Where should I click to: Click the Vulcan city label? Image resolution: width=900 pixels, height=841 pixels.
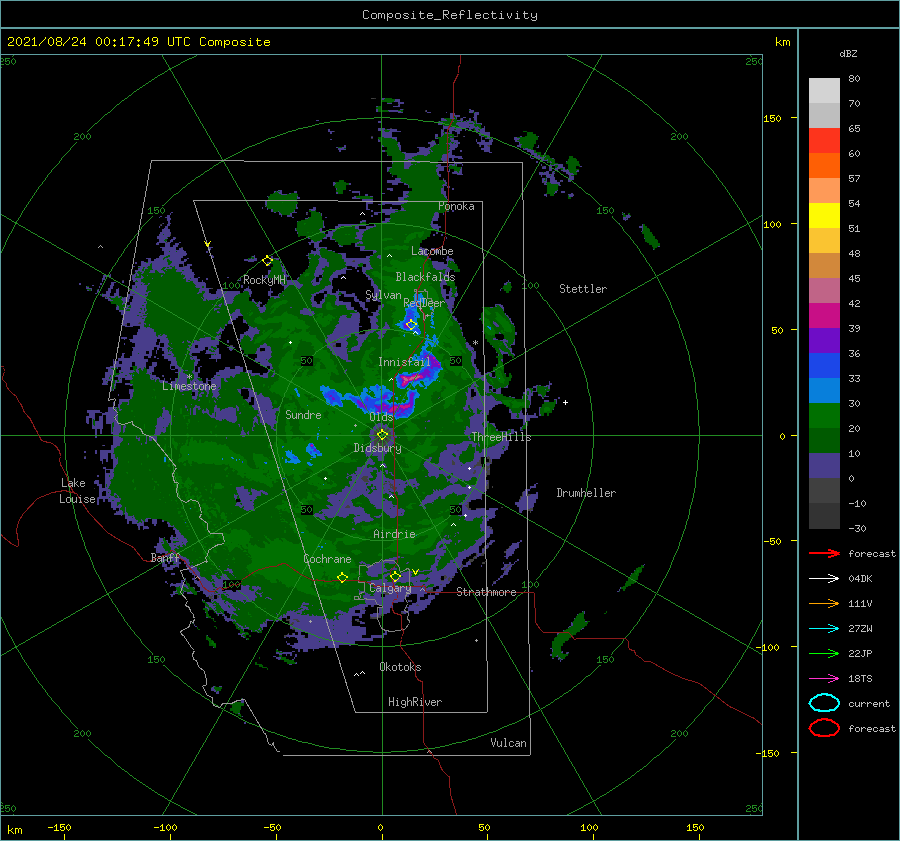coord(508,743)
